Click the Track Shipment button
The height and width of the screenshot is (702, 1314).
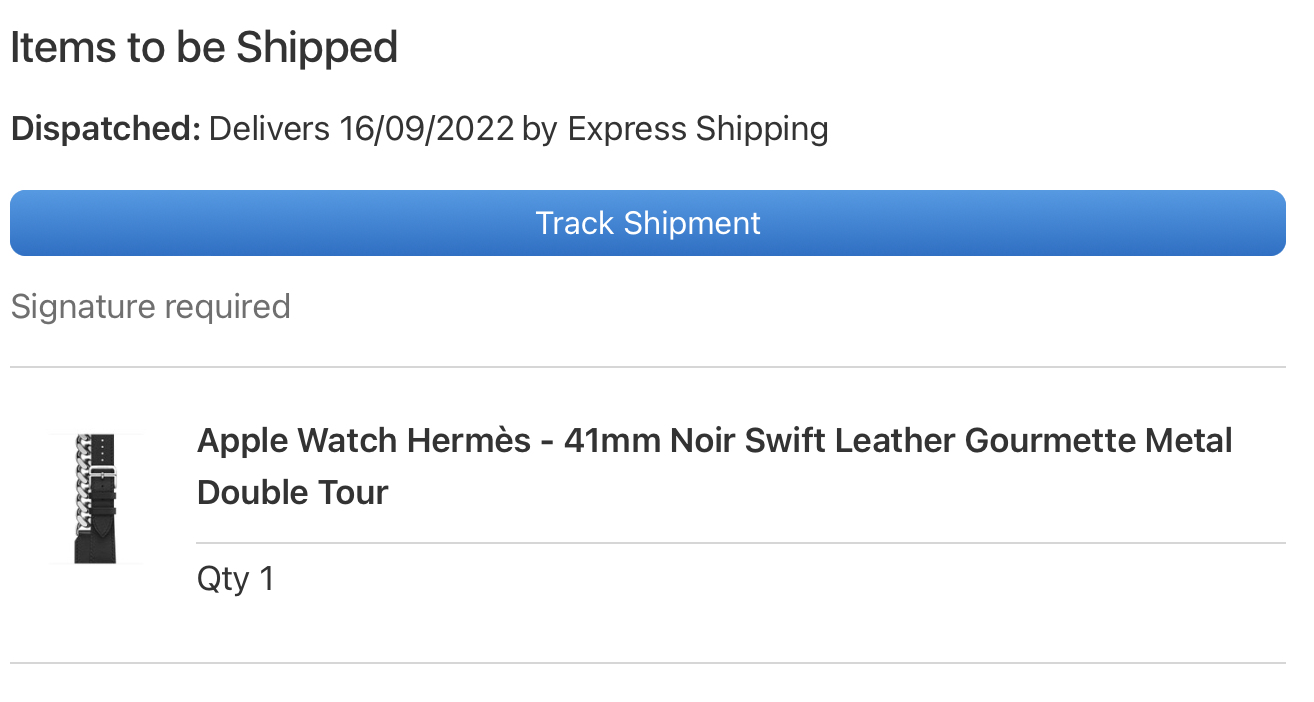point(647,223)
